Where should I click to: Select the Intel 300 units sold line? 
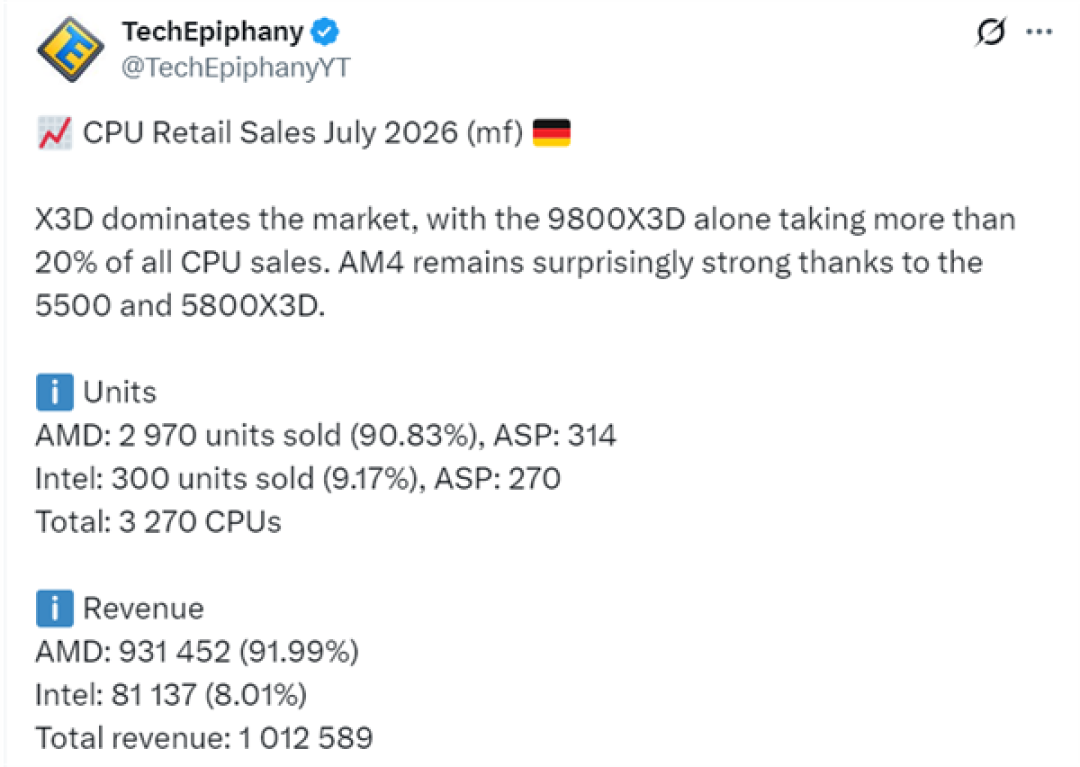point(298,479)
